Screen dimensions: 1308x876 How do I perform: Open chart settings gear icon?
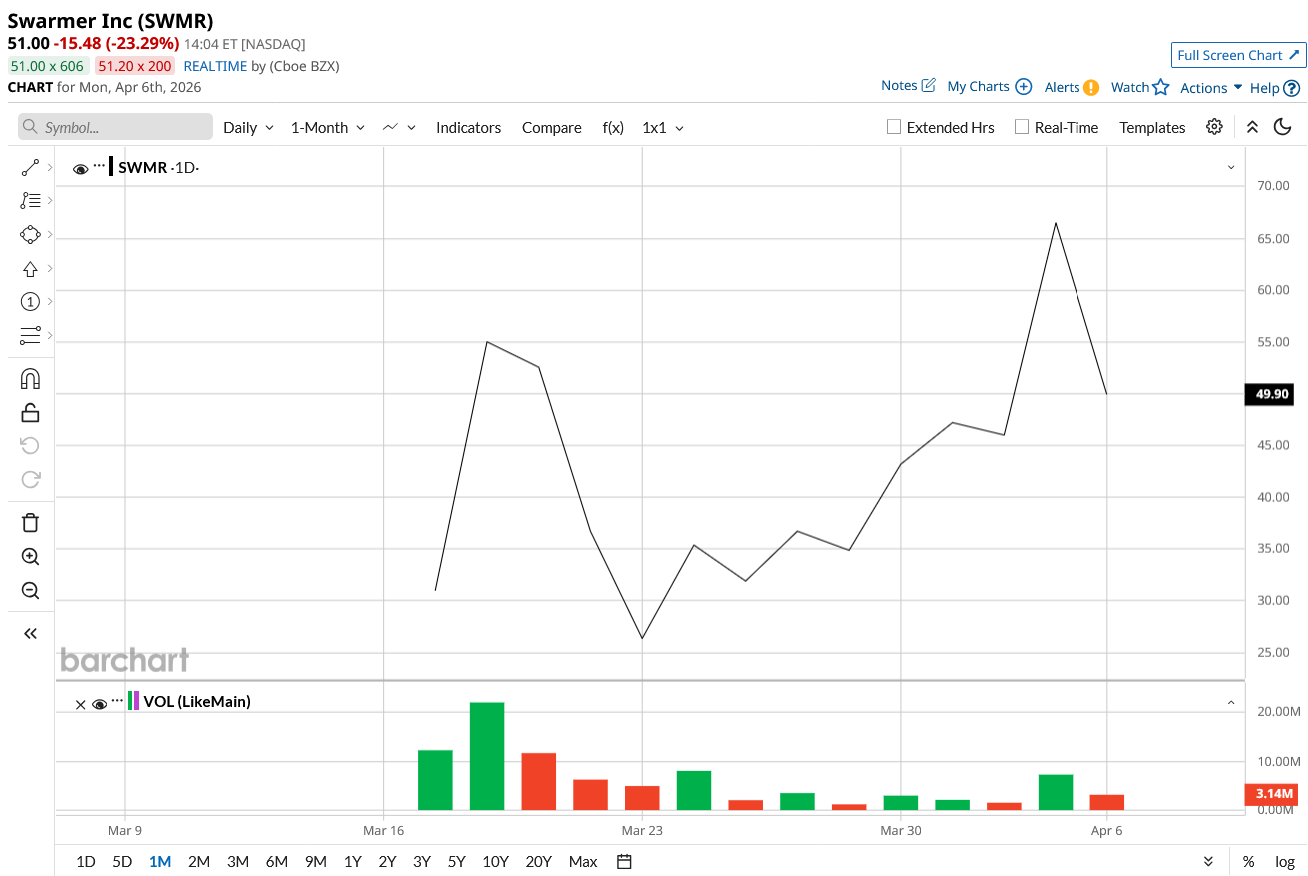(x=1214, y=127)
